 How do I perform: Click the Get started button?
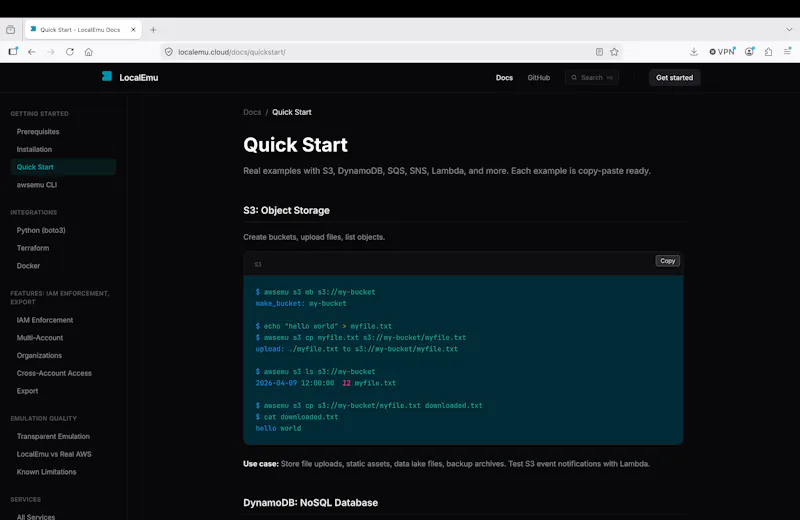[674, 78]
